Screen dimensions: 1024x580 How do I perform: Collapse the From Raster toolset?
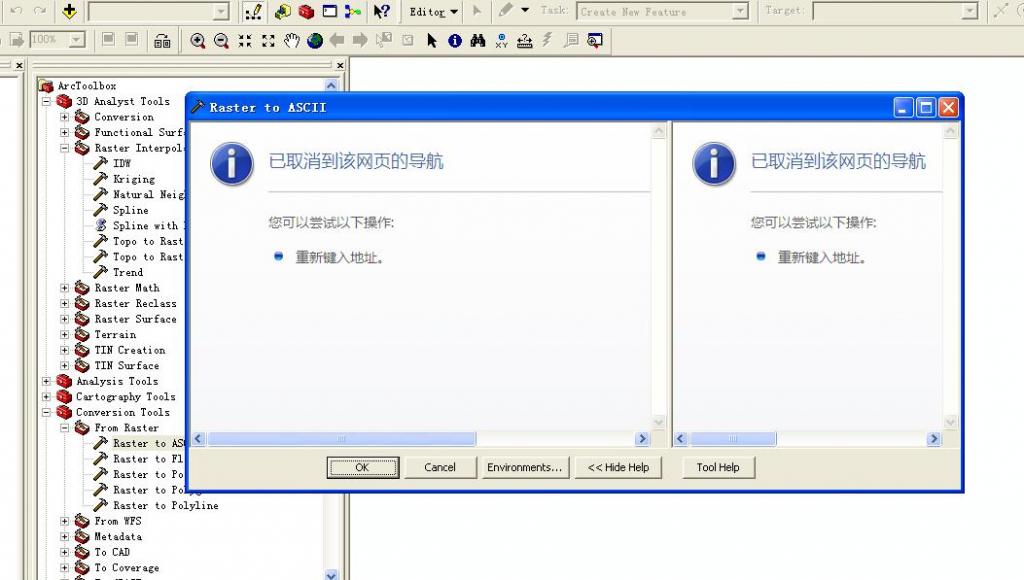[65, 428]
